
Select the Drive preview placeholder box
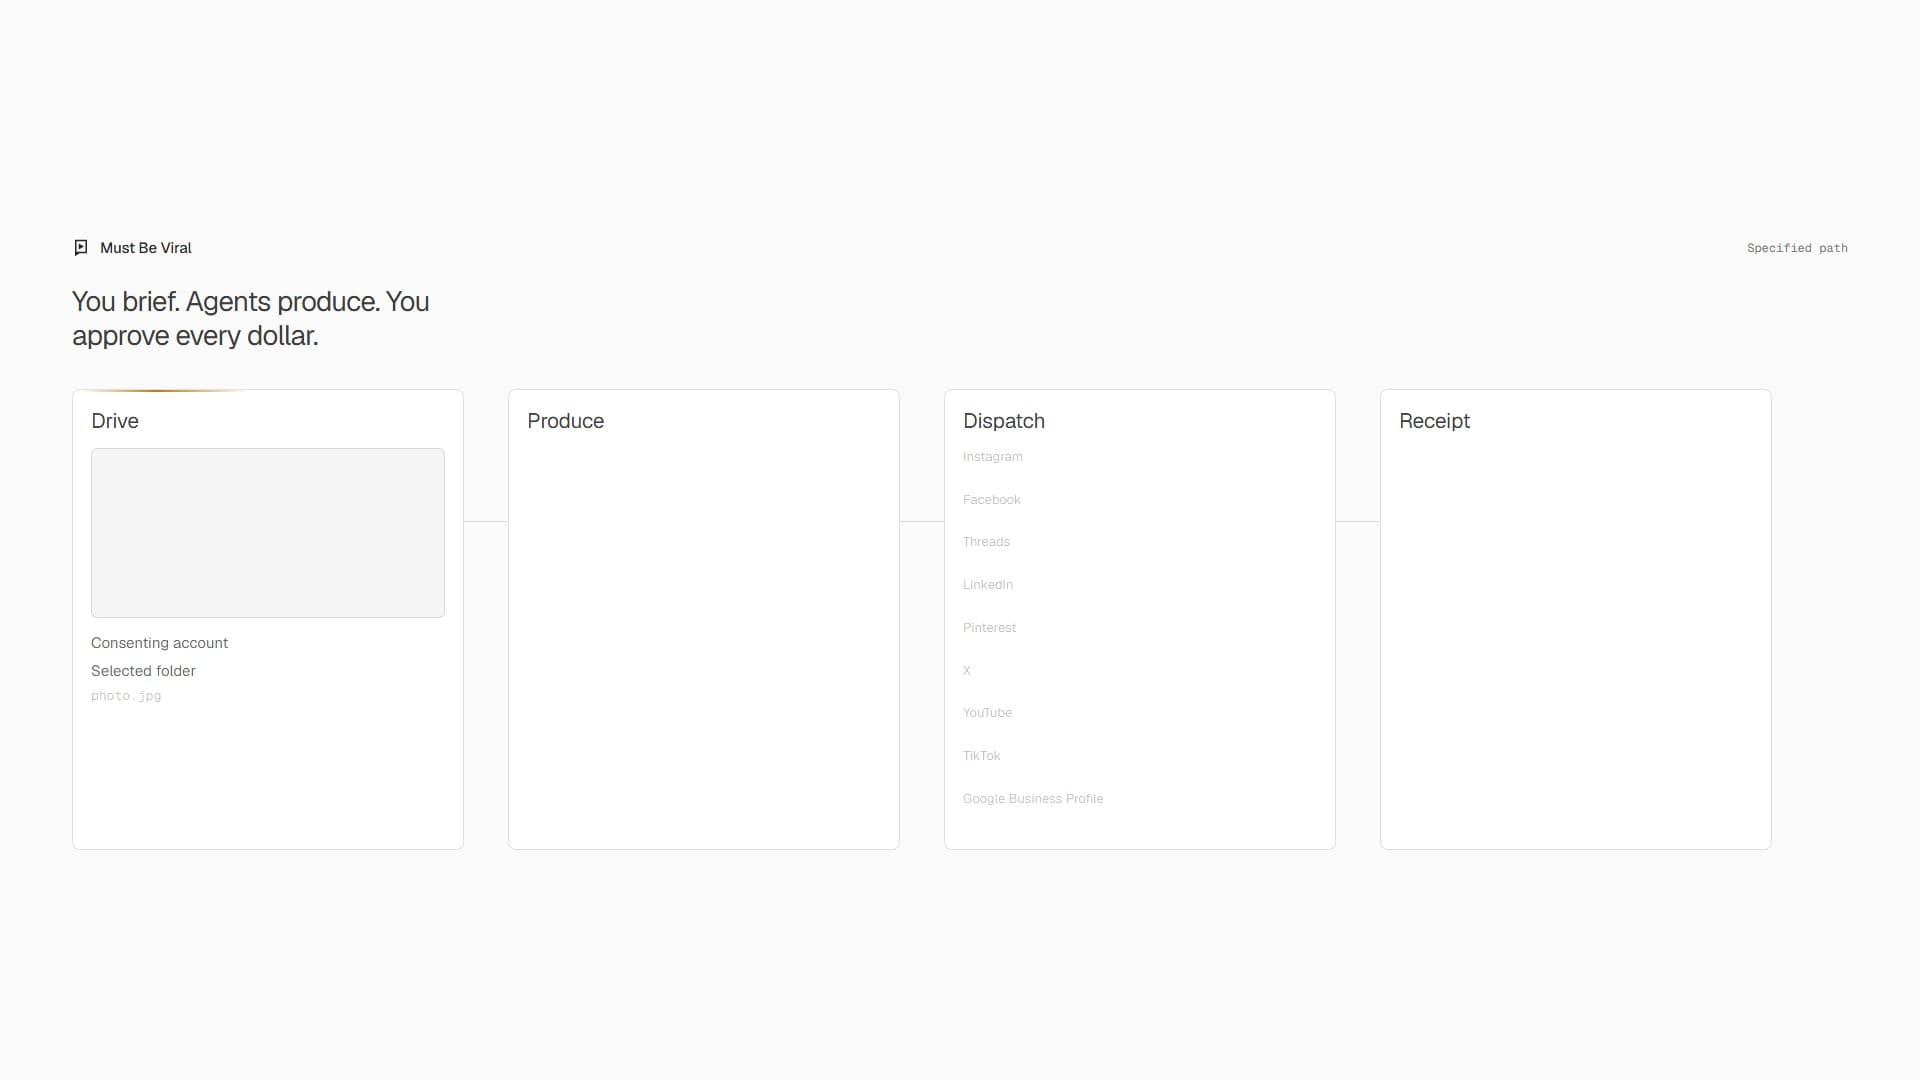click(268, 533)
